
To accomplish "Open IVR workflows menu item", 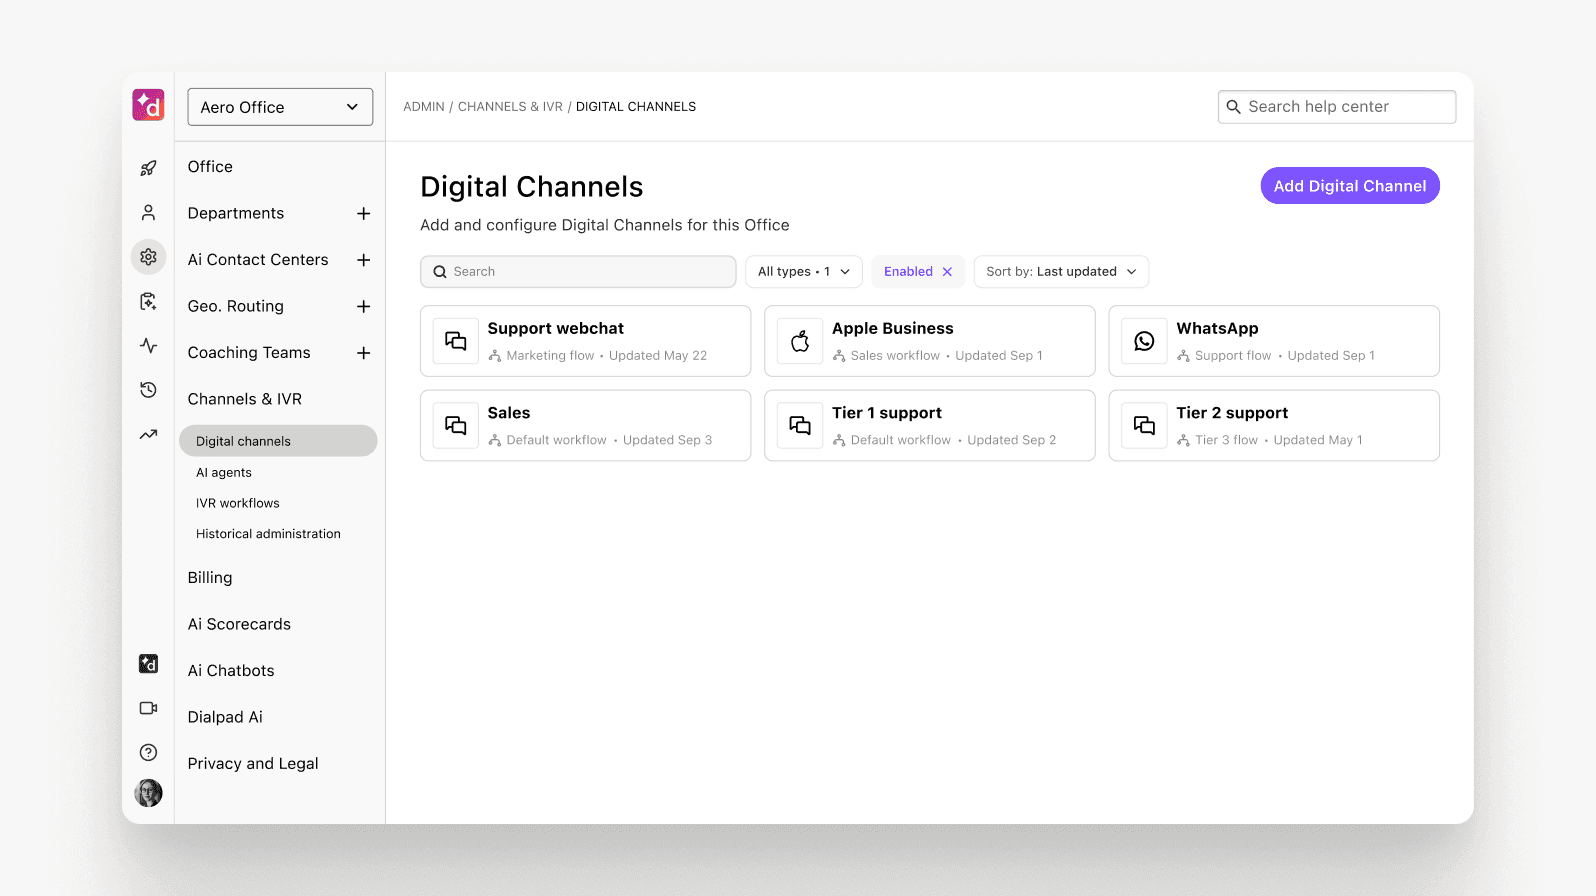I will (x=238, y=503).
